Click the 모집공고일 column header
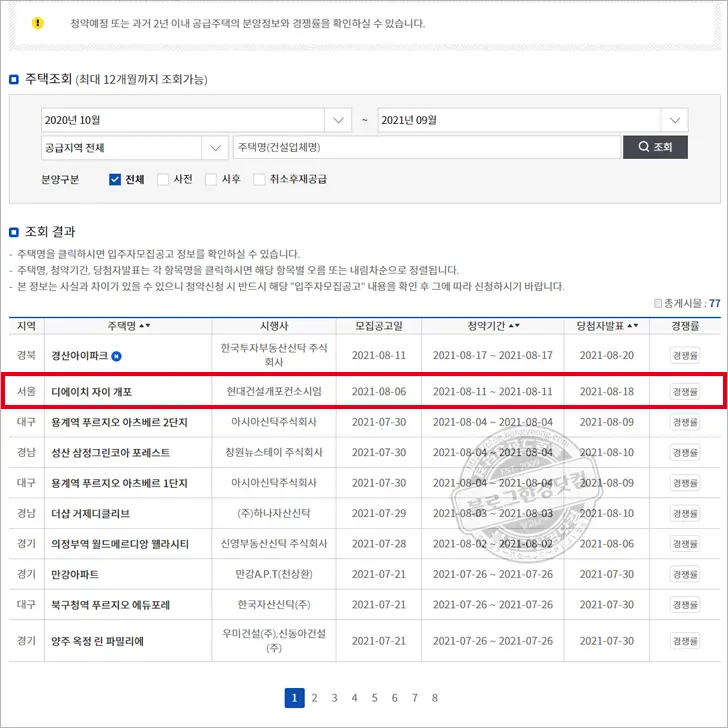Viewport: 728px width, 728px height. click(x=379, y=326)
